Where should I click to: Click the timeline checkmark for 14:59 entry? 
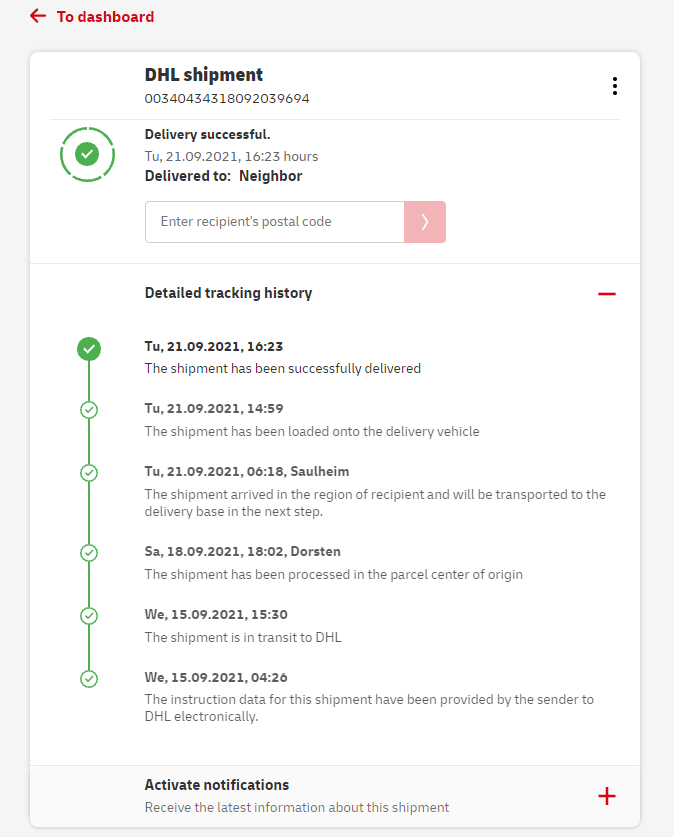tap(89, 410)
